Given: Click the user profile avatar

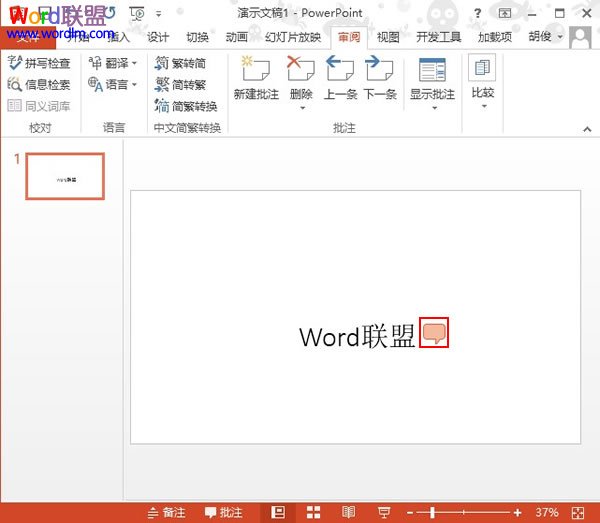Looking at the screenshot, I should [580, 37].
